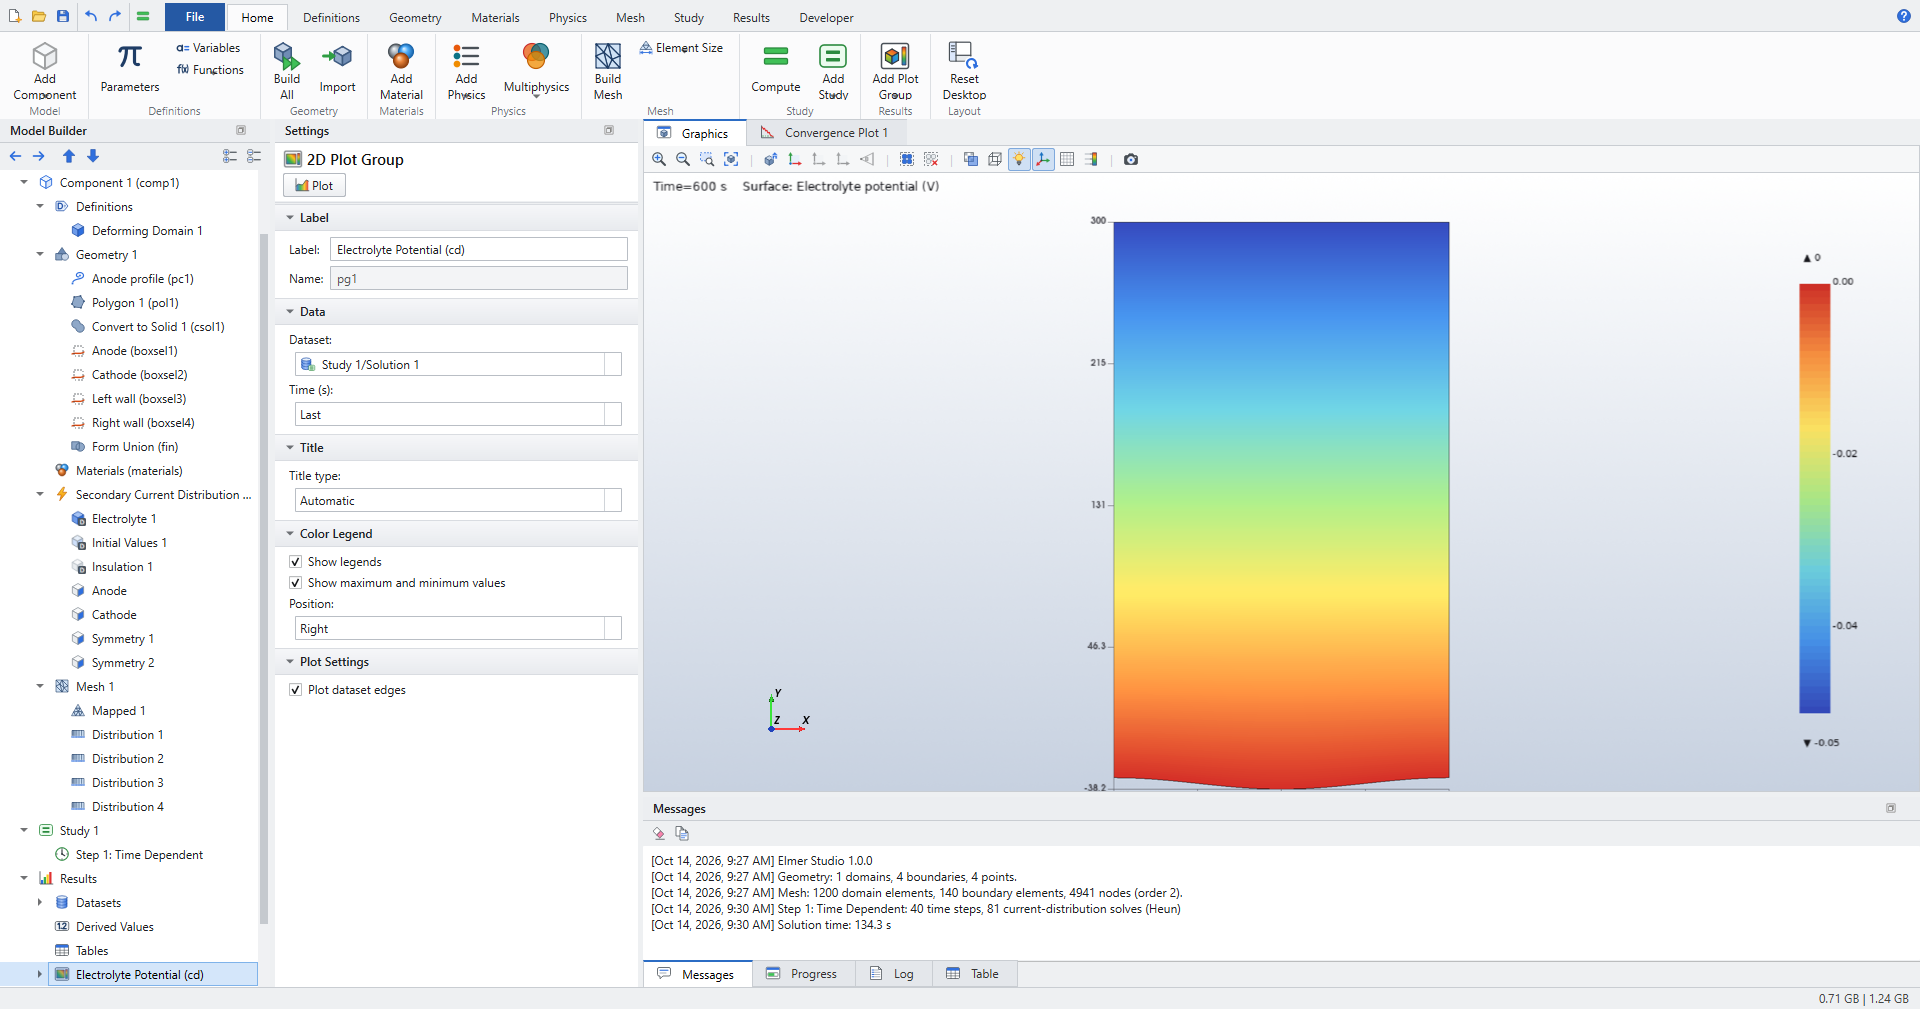The image size is (1920, 1009).
Task: Open the Title type dropdown
Action: 613,501
